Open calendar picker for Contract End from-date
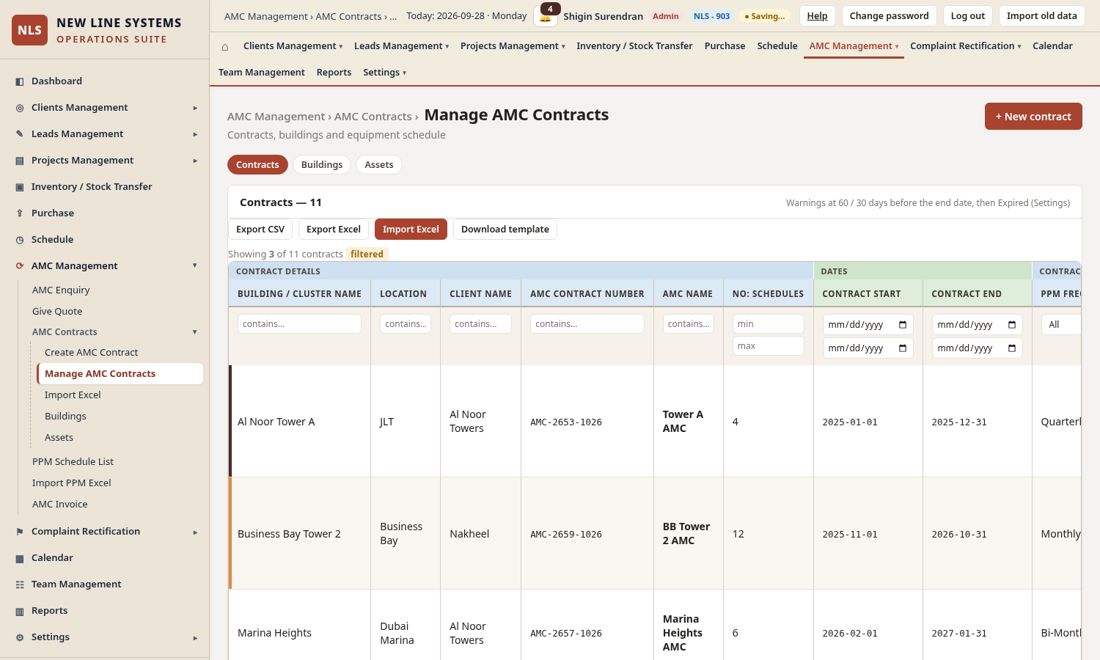 point(1012,325)
